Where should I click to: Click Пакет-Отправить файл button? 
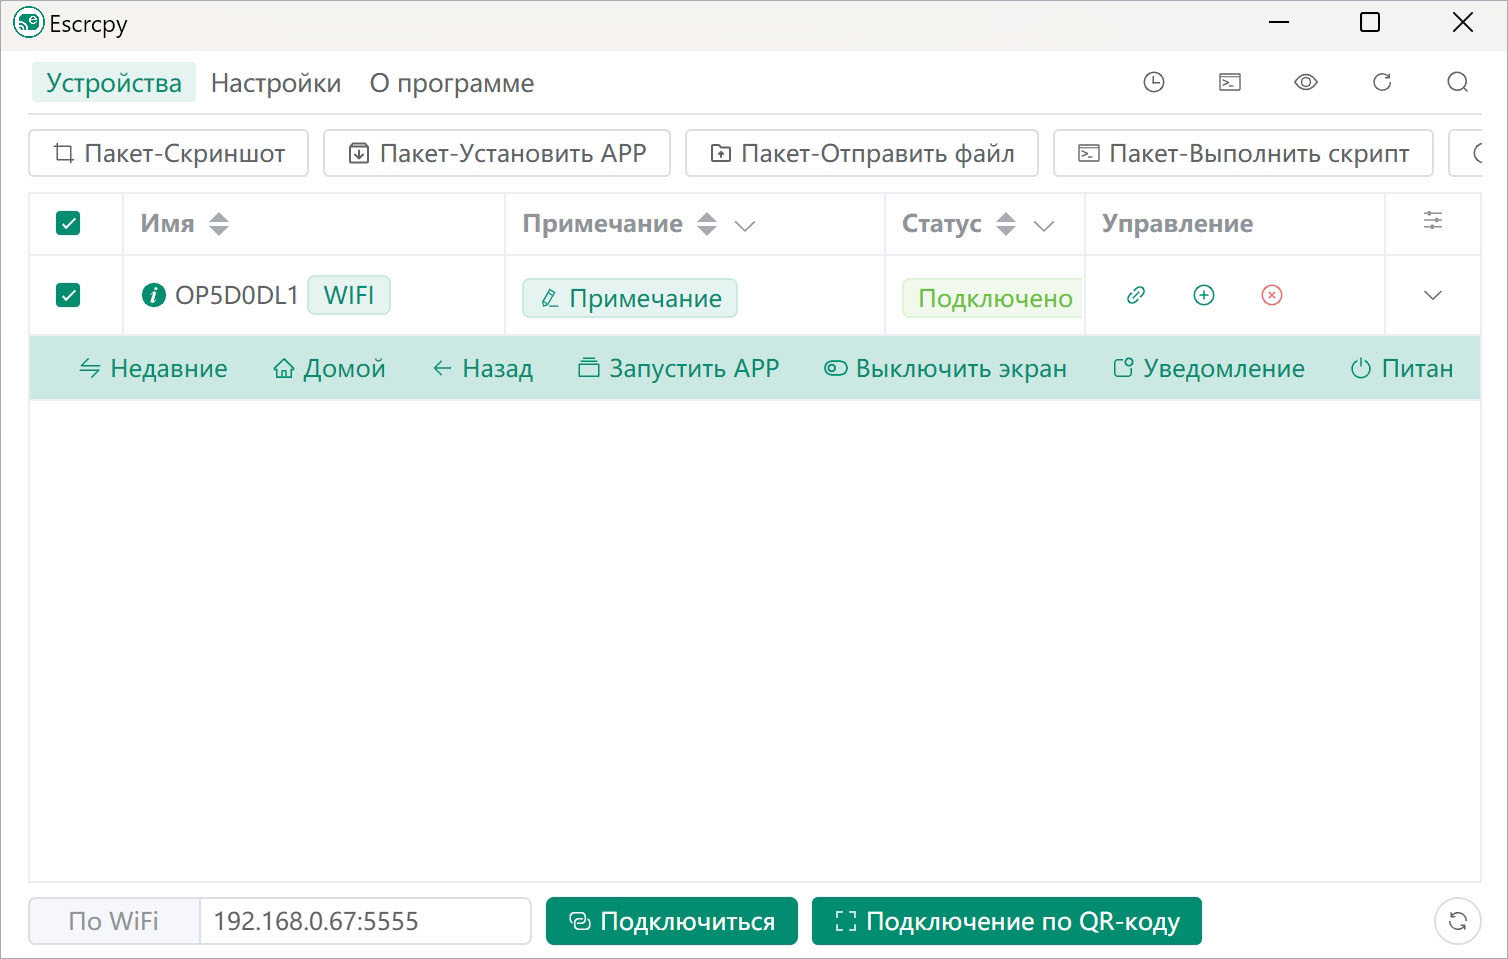point(862,153)
